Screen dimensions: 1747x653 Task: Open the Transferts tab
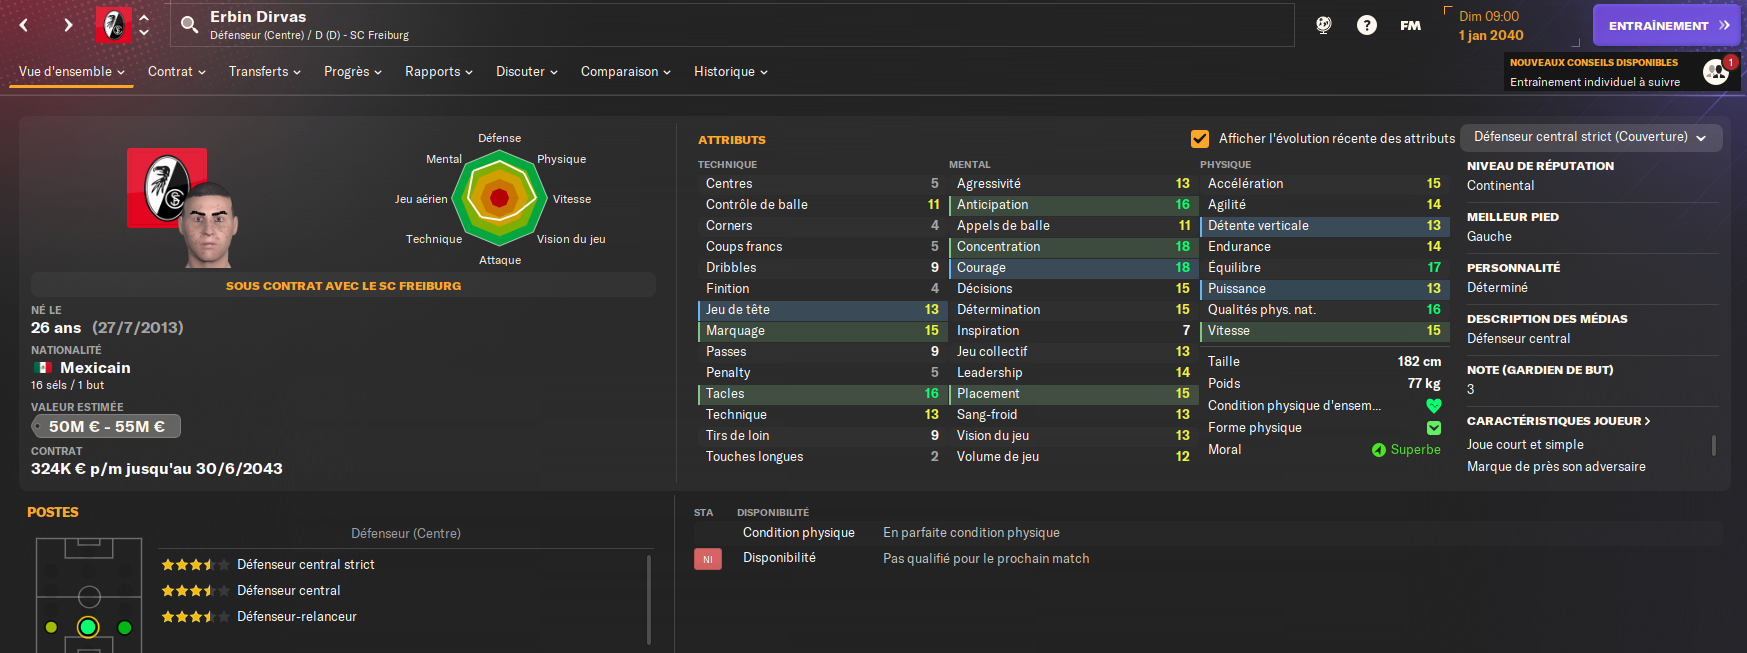(264, 72)
